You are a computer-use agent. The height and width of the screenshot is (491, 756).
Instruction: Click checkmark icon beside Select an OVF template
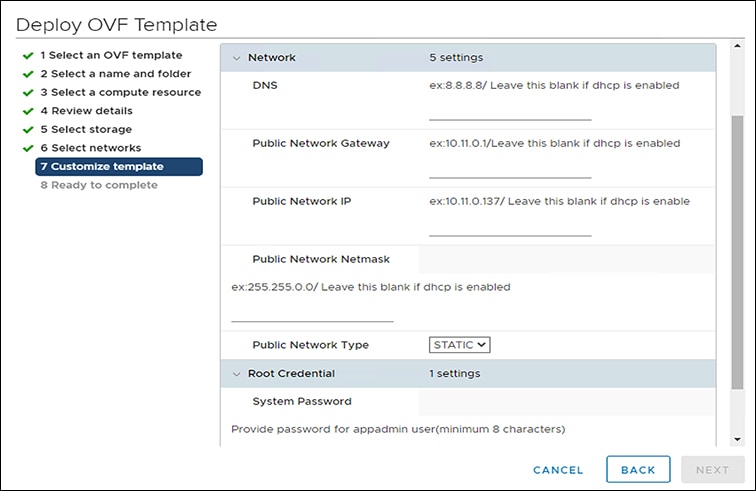[x=27, y=56]
